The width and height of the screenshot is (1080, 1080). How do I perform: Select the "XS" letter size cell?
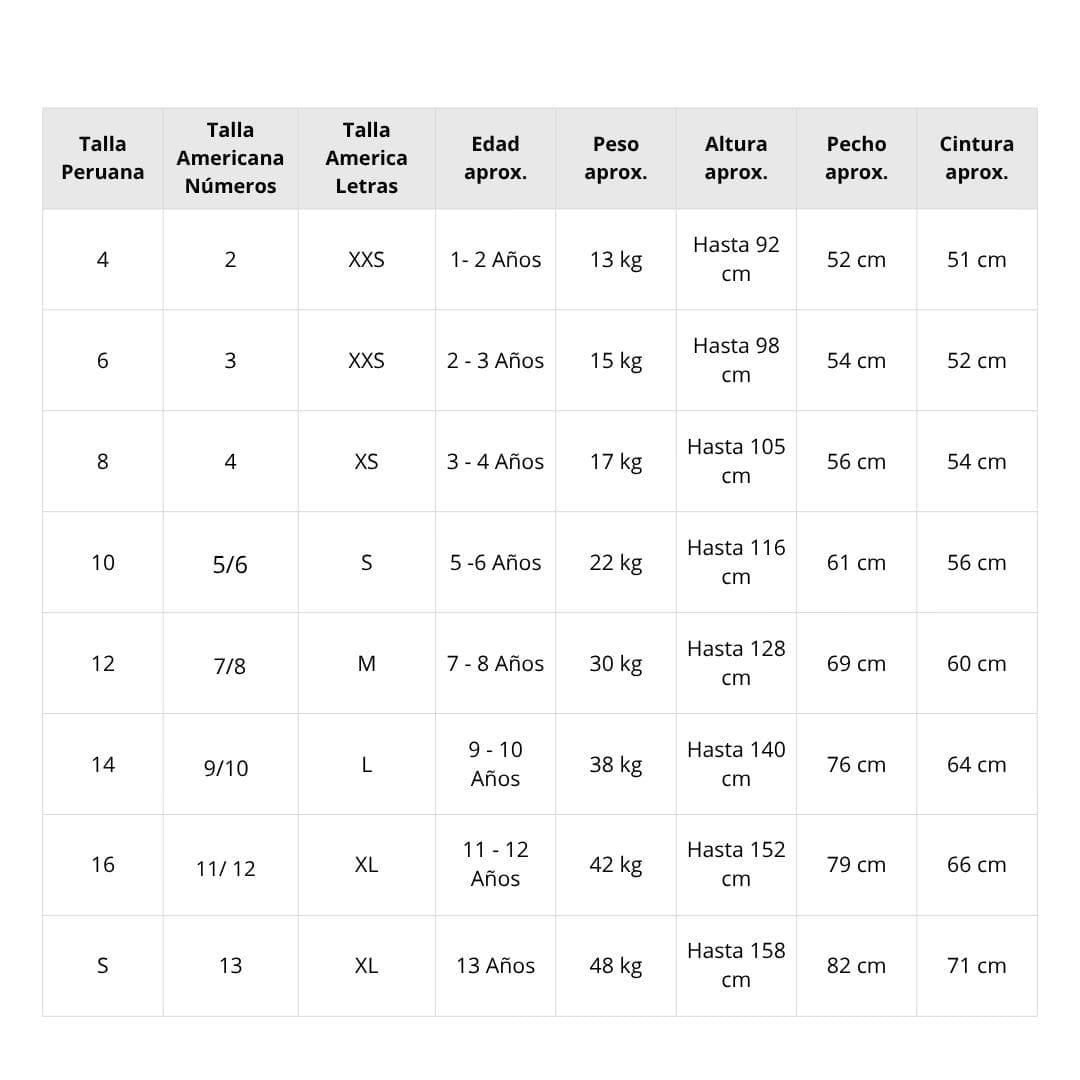click(x=366, y=462)
